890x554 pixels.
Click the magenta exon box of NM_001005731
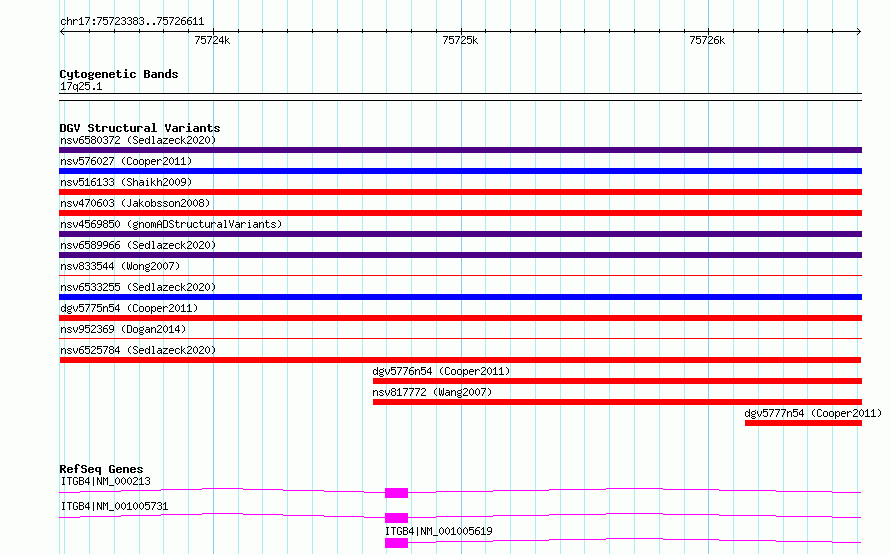point(396,518)
